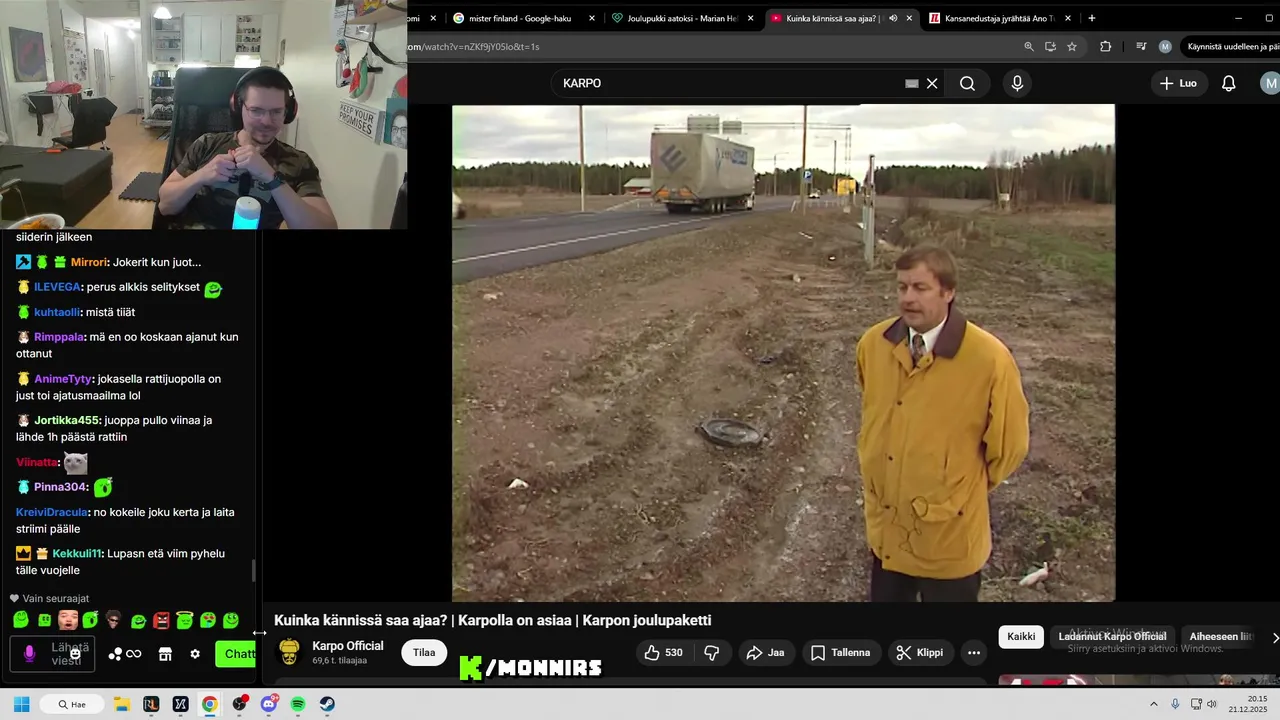
Task: Open chatter Jortikka455's username
Action: tap(67, 420)
